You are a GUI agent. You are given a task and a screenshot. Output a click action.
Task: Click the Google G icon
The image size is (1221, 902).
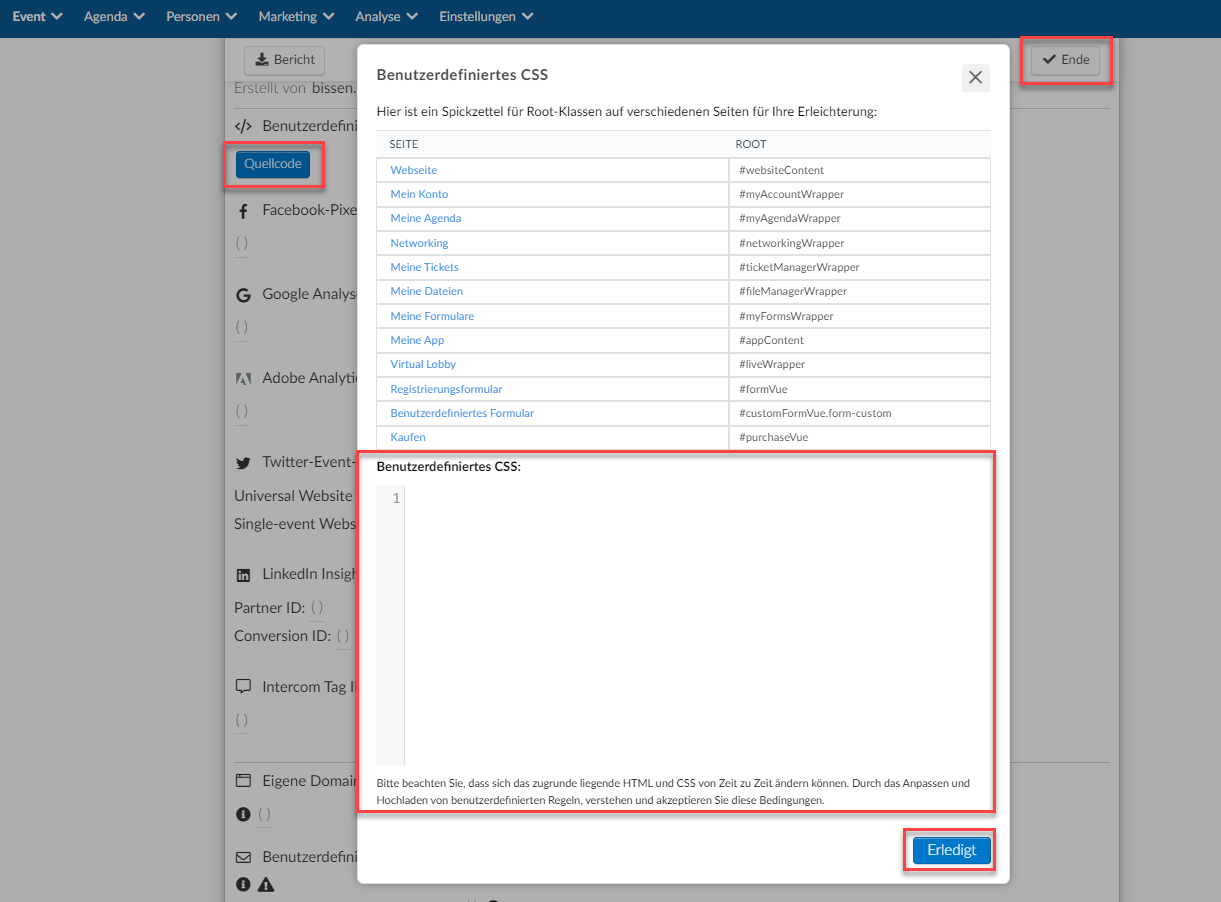pos(242,295)
